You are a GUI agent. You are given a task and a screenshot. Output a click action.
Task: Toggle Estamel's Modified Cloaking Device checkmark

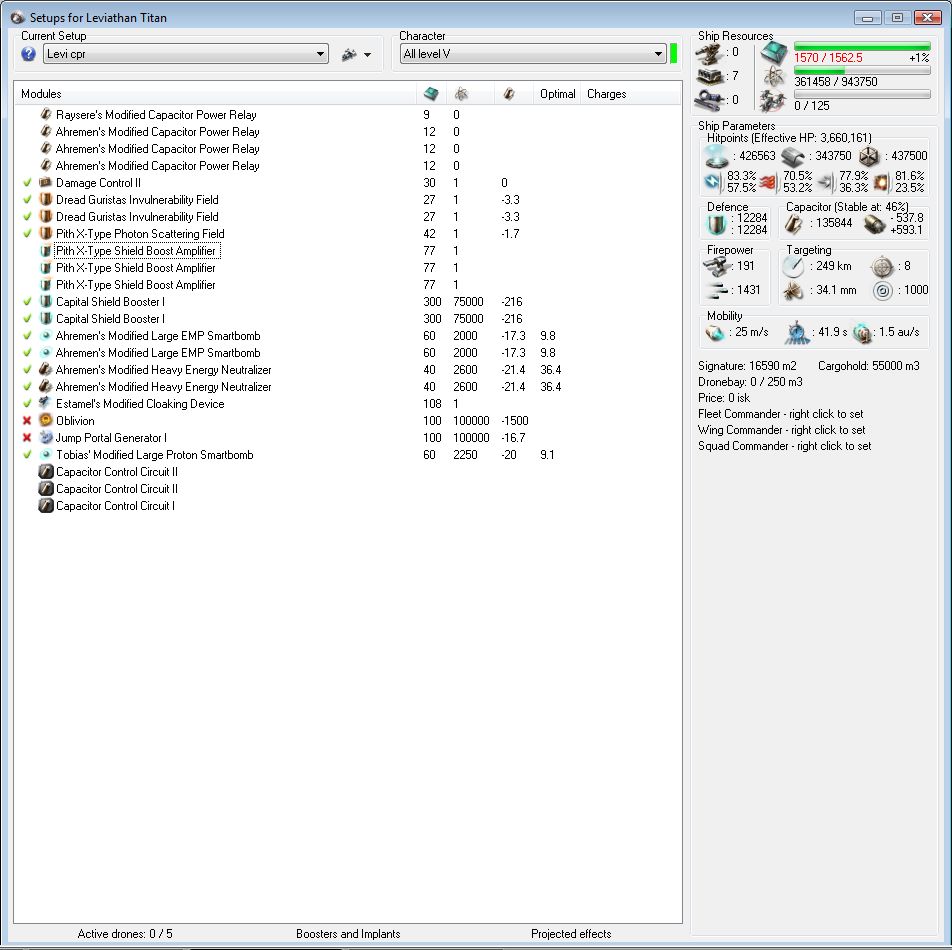pos(27,404)
